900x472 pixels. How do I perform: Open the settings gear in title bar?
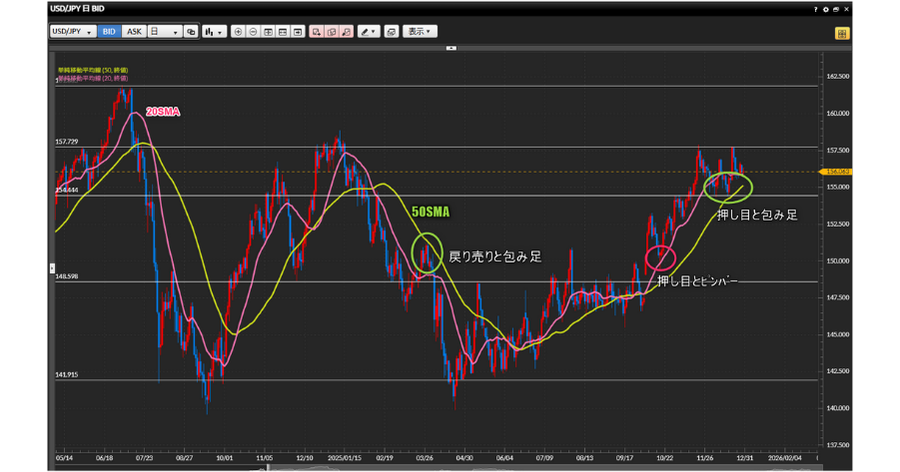[x=825, y=9]
